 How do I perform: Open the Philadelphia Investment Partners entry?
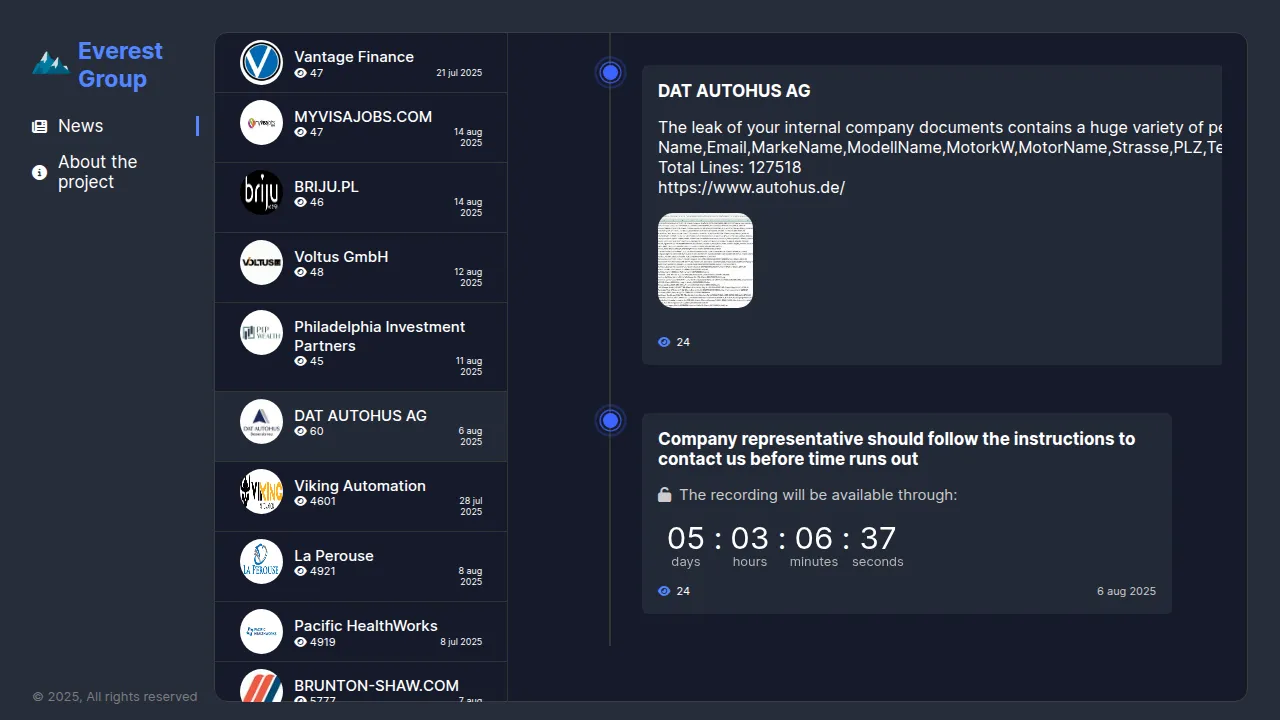click(x=379, y=336)
